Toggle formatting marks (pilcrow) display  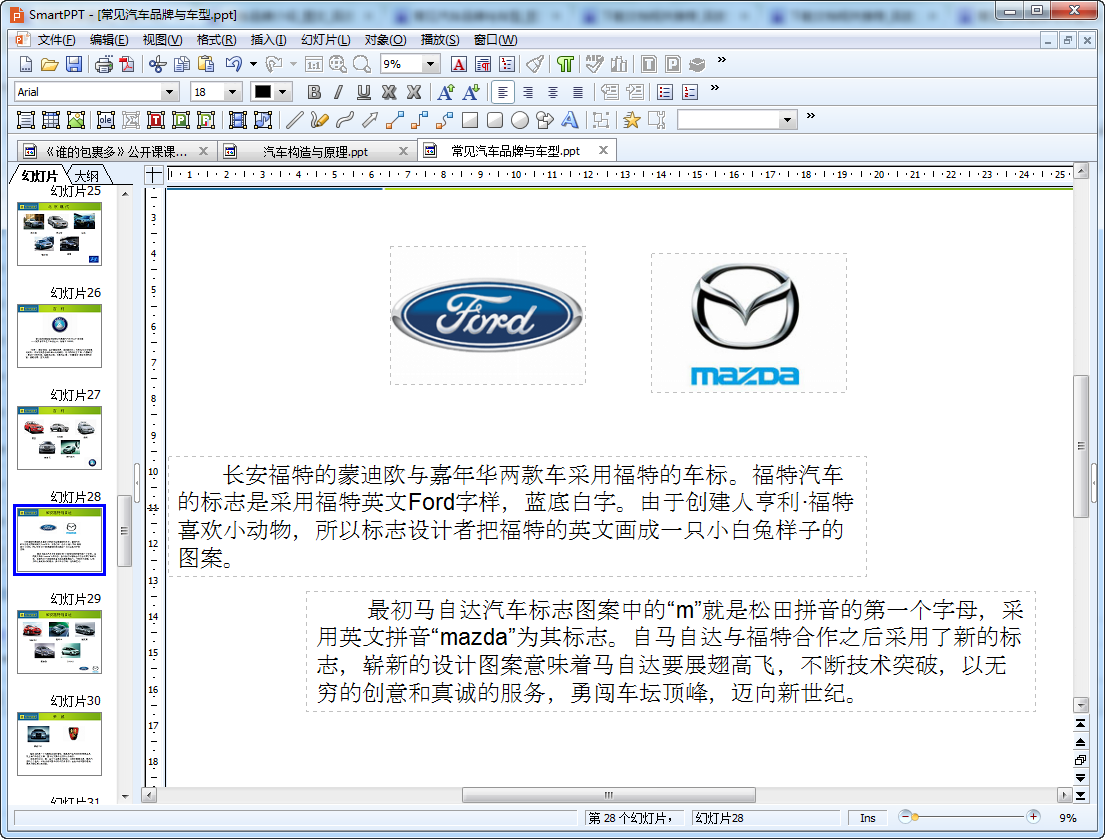click(564, 65)
